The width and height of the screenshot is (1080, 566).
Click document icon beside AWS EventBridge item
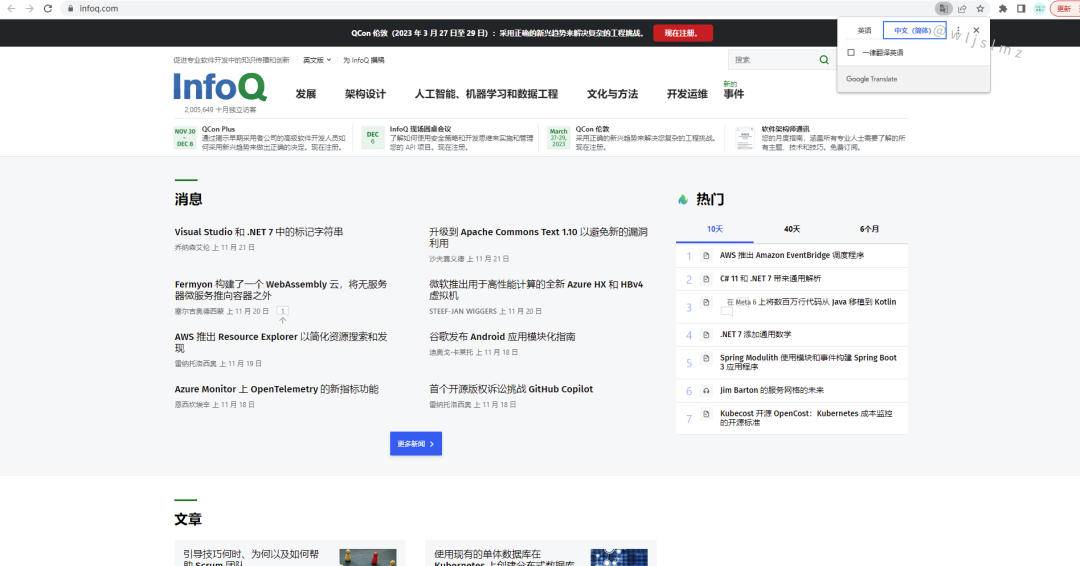click(706, 255)
